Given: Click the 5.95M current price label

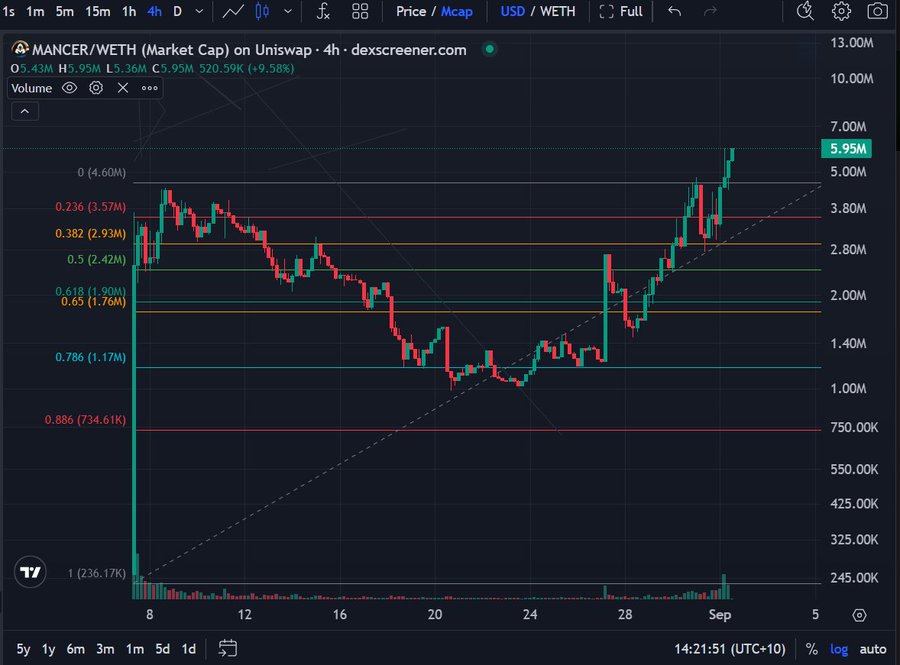Looking at the screenshot, I should (x=847, y=149).
